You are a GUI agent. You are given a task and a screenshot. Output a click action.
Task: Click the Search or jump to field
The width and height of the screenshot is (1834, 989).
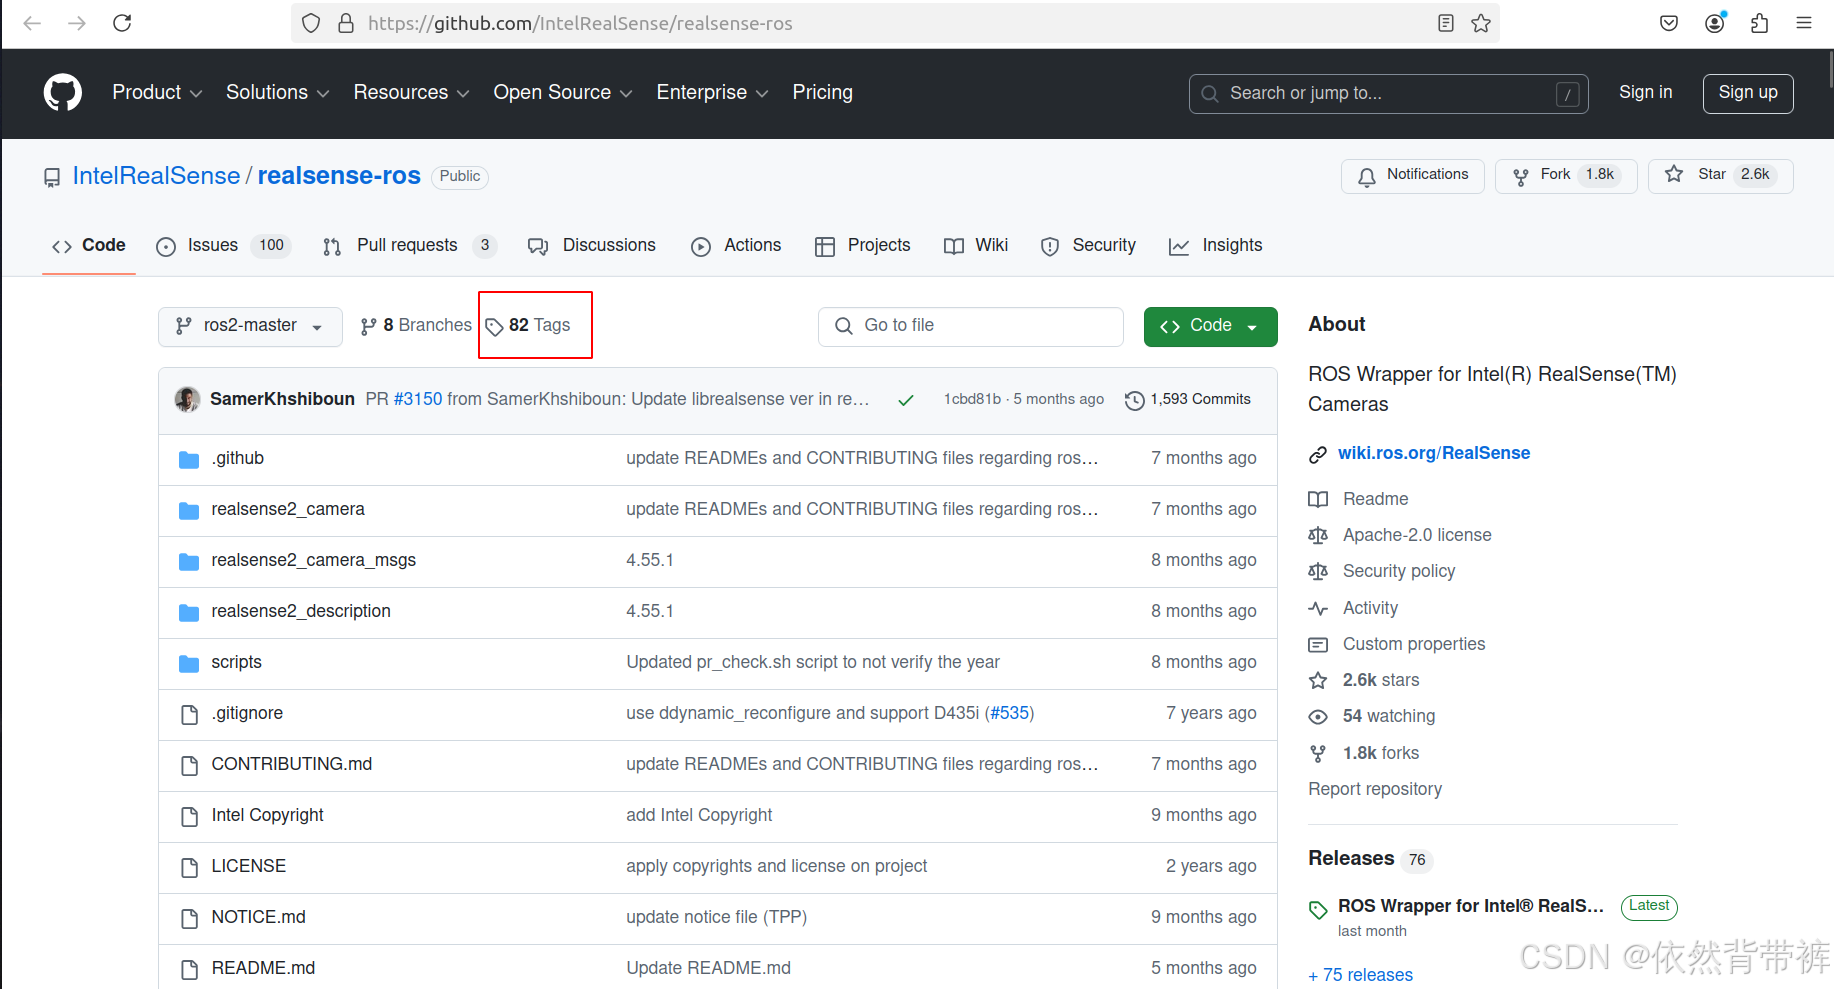tap(1388, 93)
